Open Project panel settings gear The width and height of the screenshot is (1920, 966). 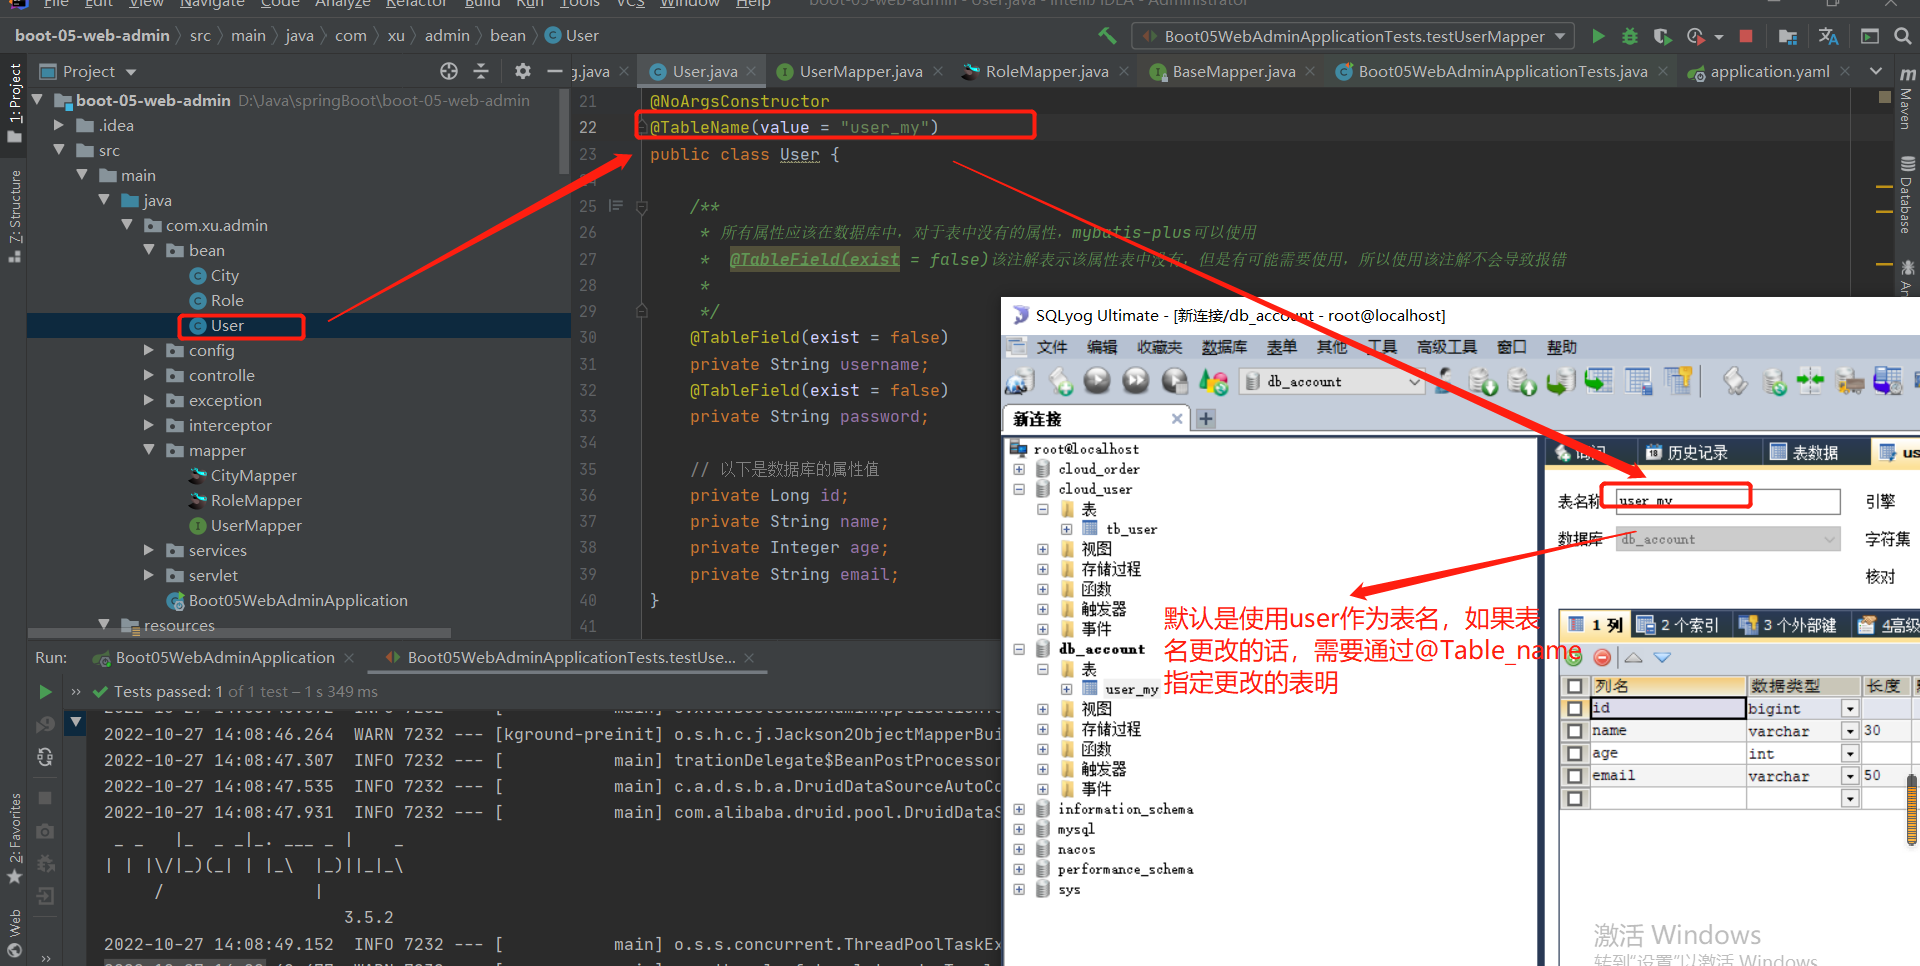point(522,71)
